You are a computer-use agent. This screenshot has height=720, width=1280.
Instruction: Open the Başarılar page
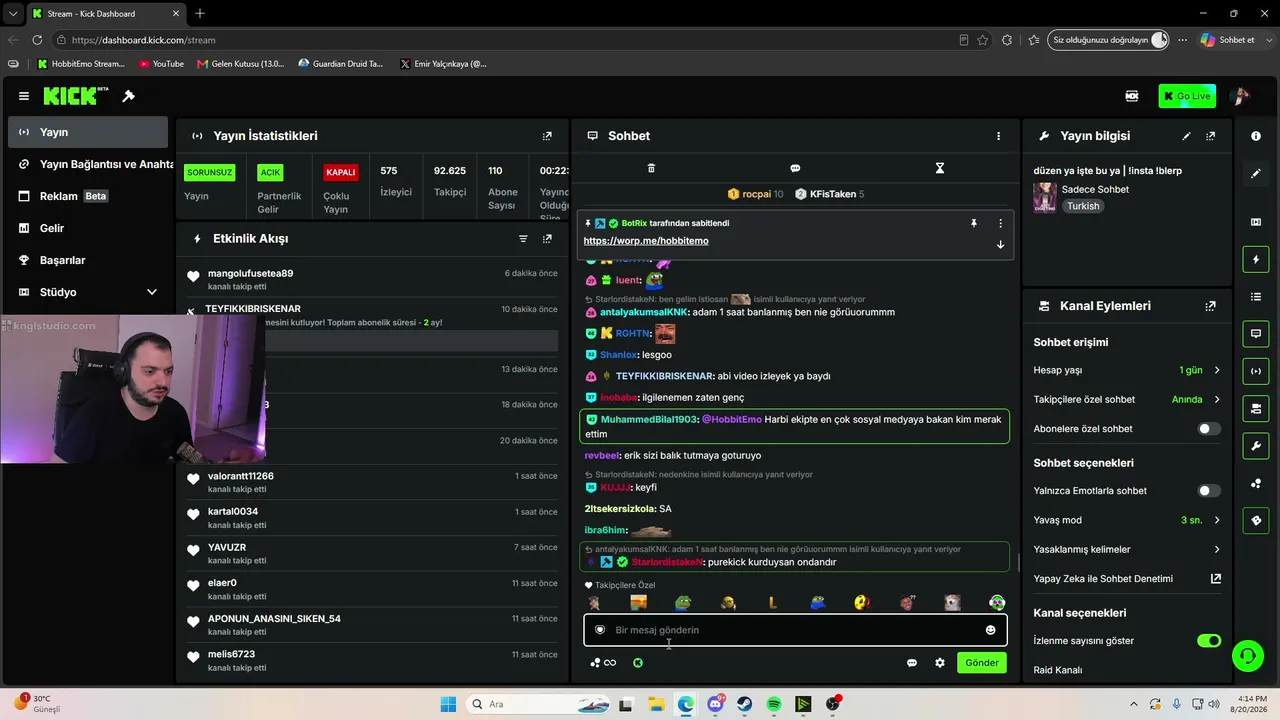pyautogui.click(x=88, y=260)
